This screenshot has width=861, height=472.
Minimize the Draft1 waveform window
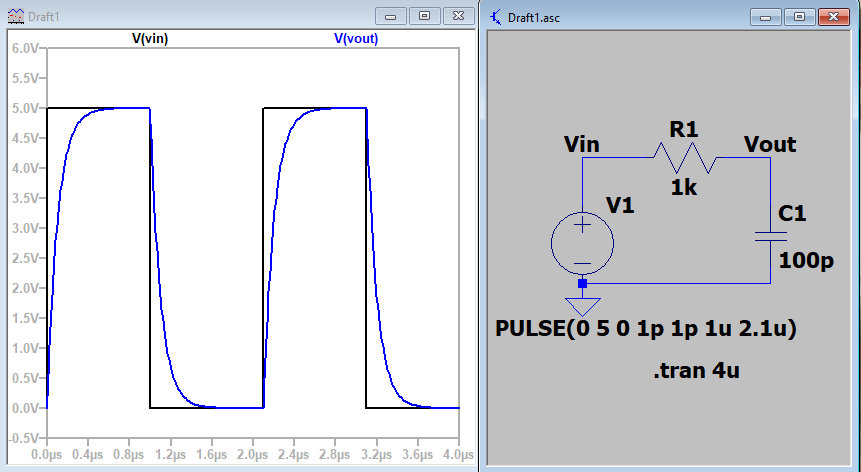(x=390, y=16)
